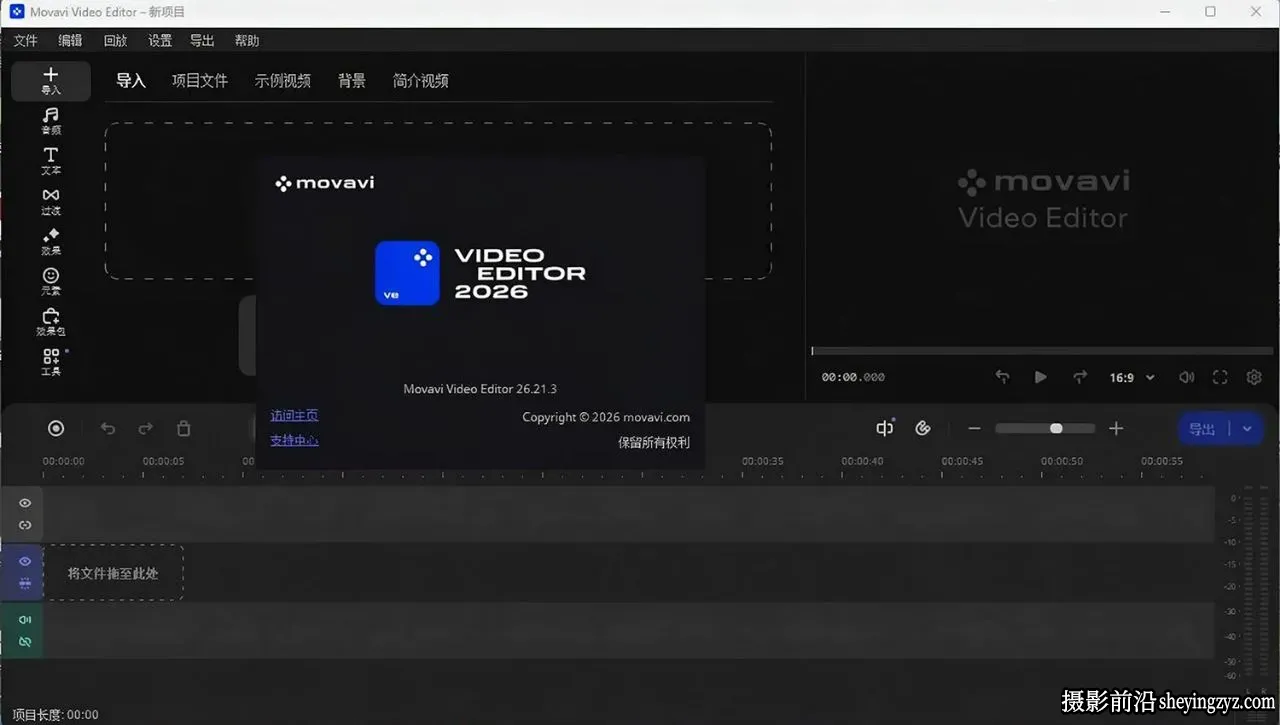1280x725 pixels.
Task: Click the record button in timeline toolbar
Action: 56,428
